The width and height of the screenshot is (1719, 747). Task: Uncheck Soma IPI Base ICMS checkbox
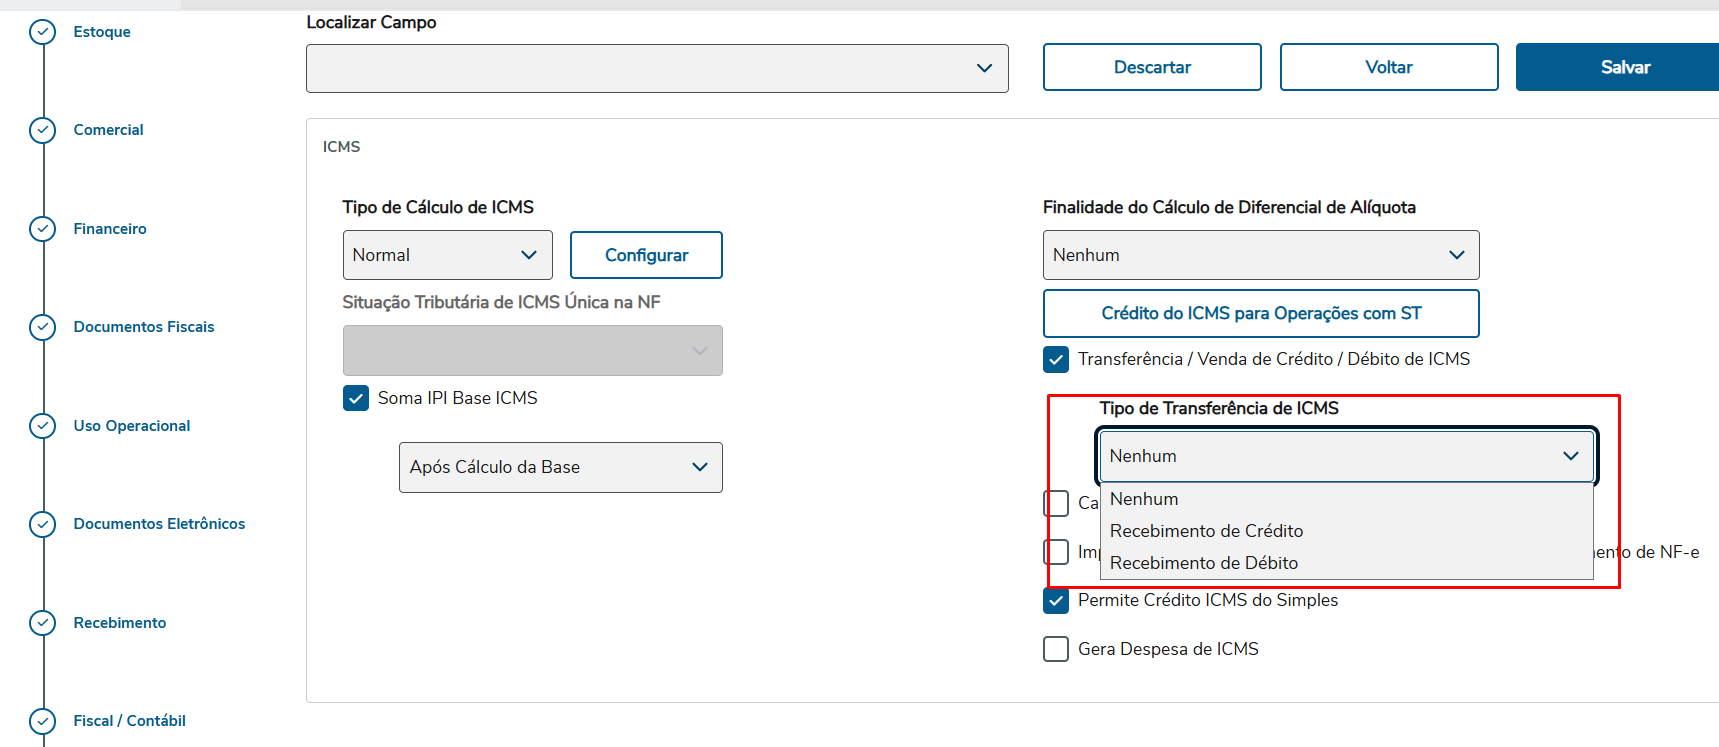point(356,398)
